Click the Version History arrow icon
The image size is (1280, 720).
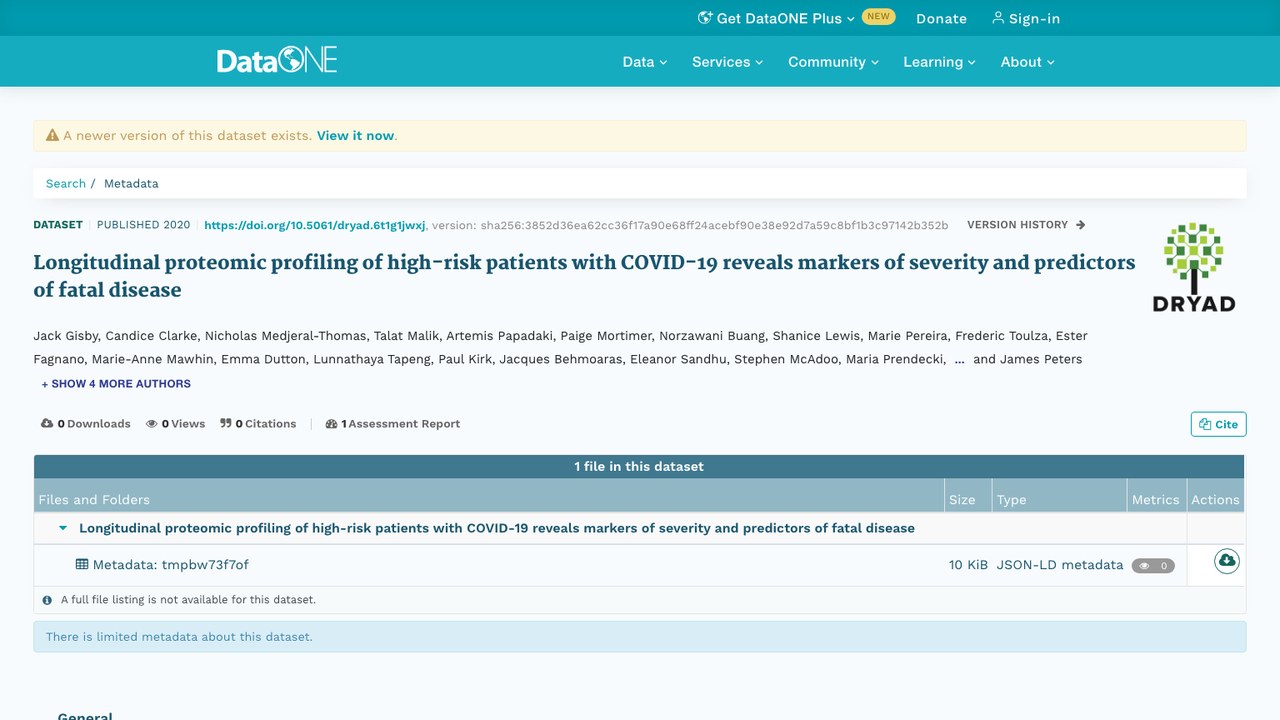coord(1080,225)
